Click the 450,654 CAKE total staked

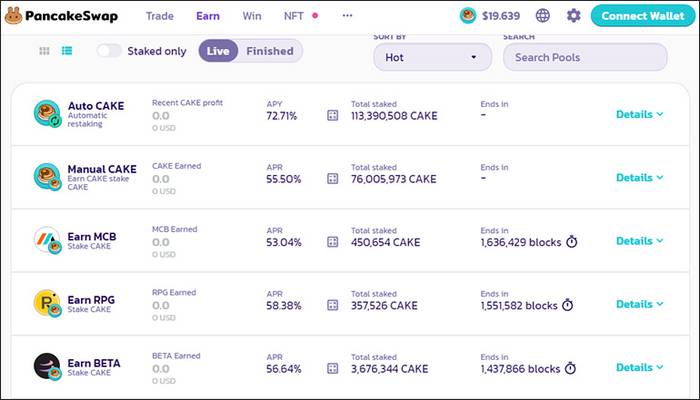pyautogui.click(x=386, y=243)
